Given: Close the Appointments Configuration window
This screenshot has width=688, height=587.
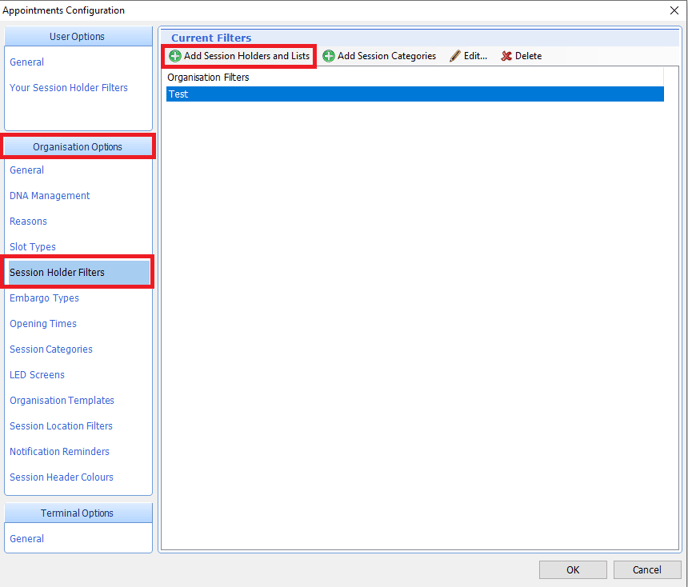Looking at the screenshot, I should pos(673,11).
